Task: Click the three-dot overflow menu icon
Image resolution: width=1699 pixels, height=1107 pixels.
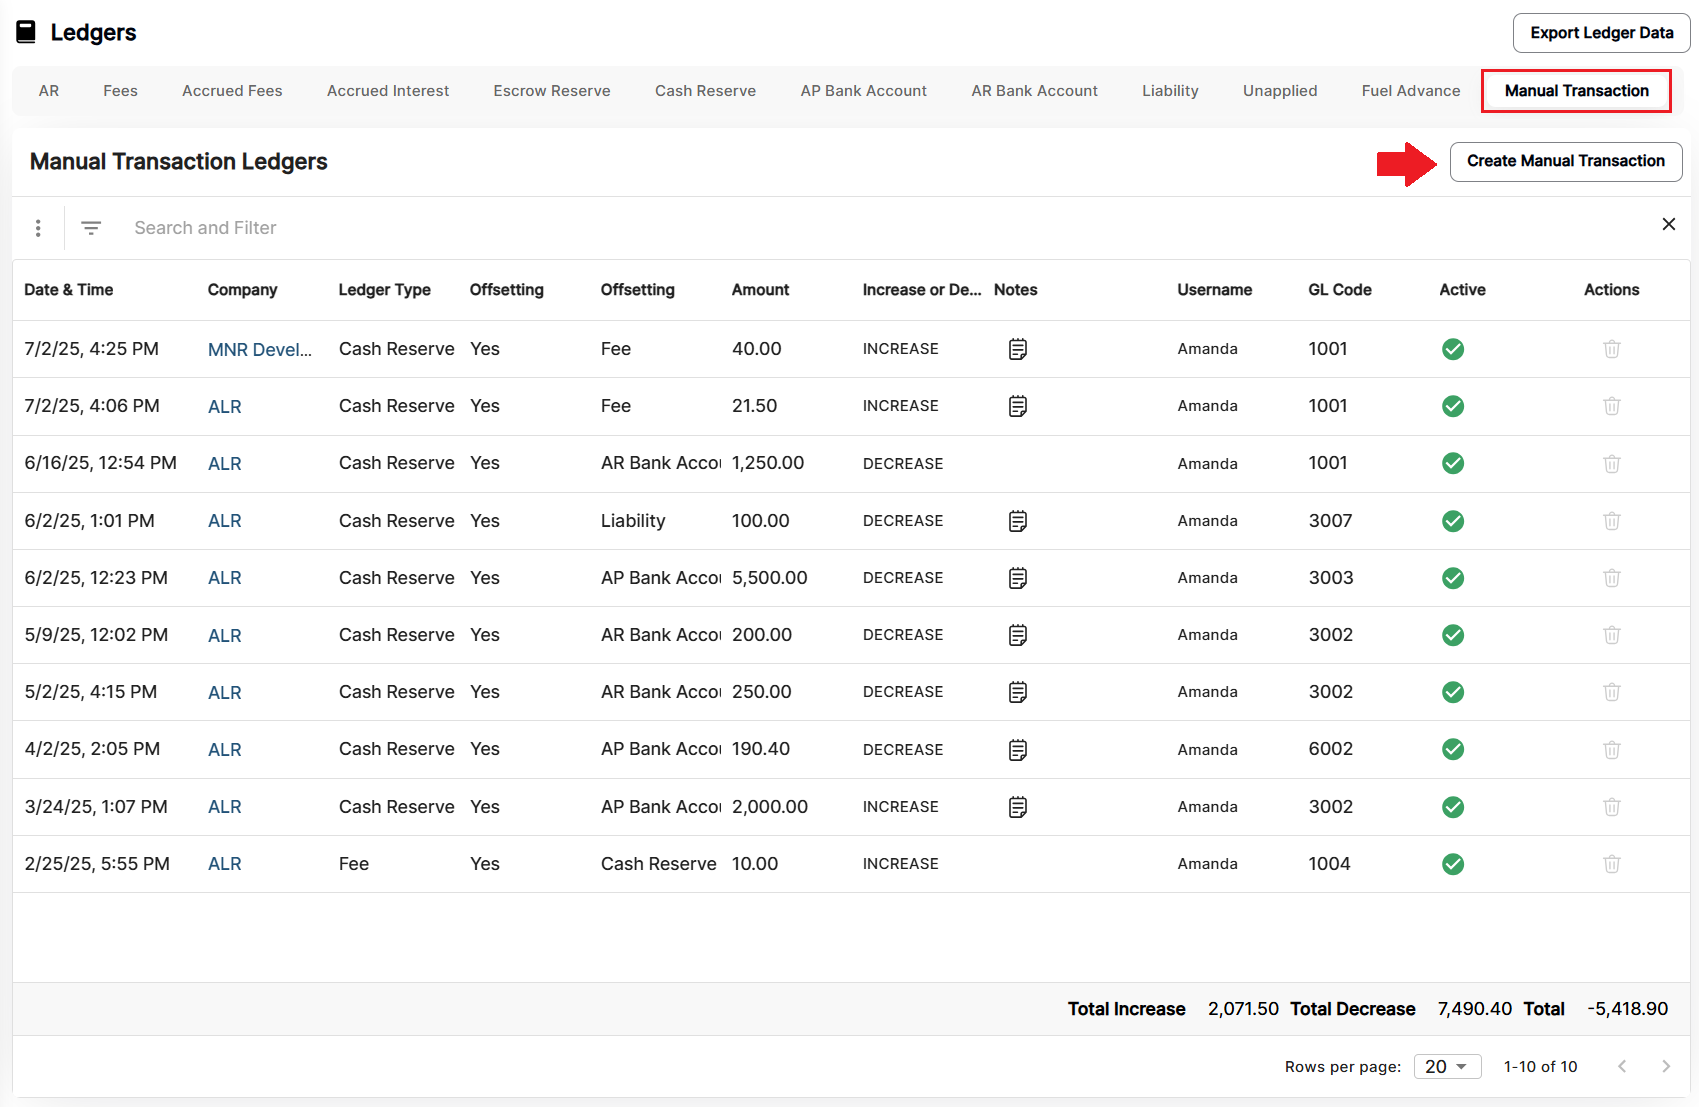Action: (x=38, y=228)
